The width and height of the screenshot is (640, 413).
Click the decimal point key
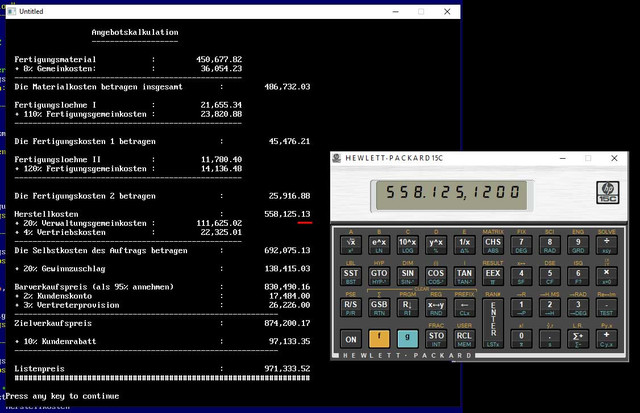pos(550,339)
